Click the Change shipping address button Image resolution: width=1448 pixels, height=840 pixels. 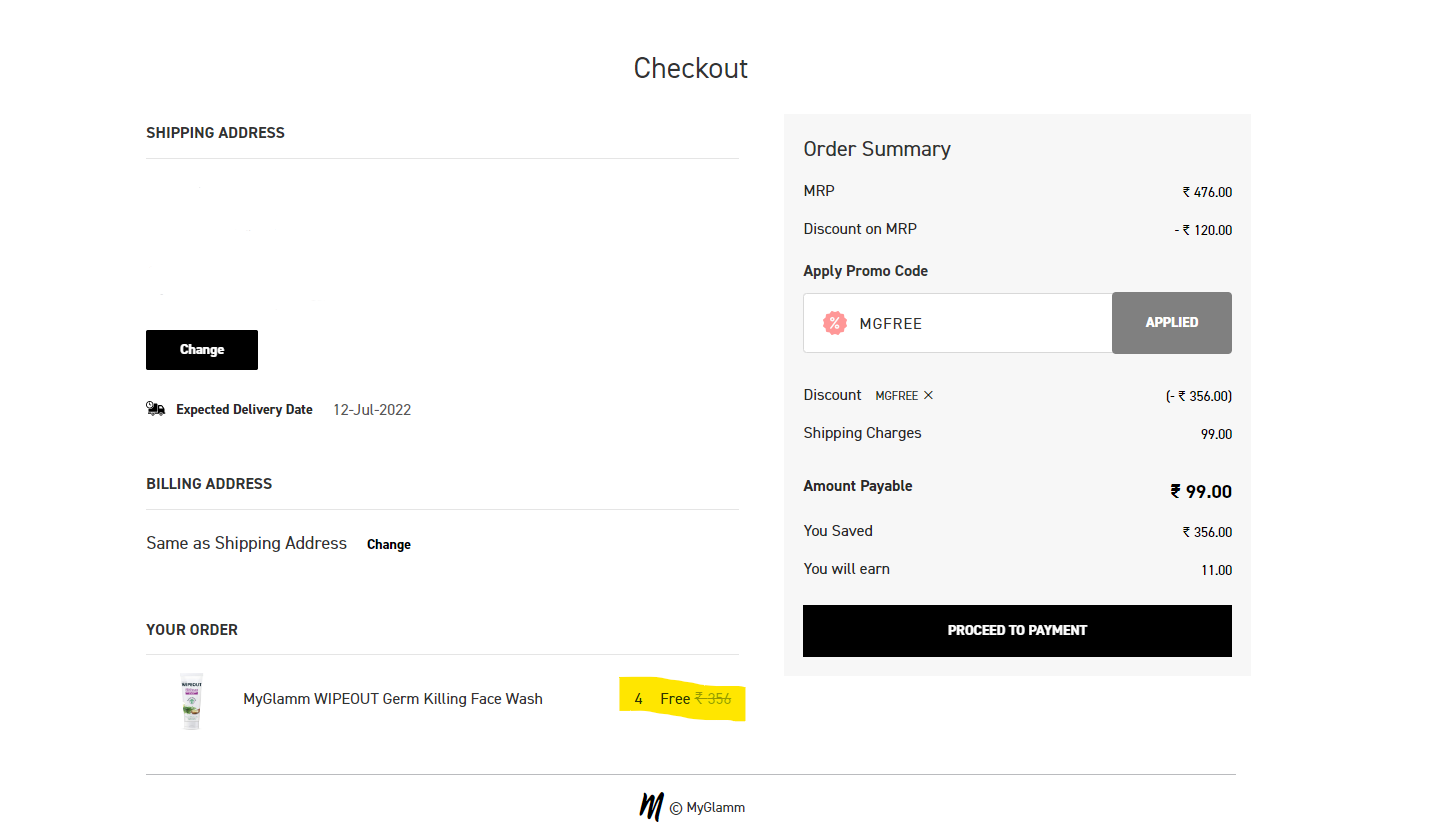(x=202, y=350)
